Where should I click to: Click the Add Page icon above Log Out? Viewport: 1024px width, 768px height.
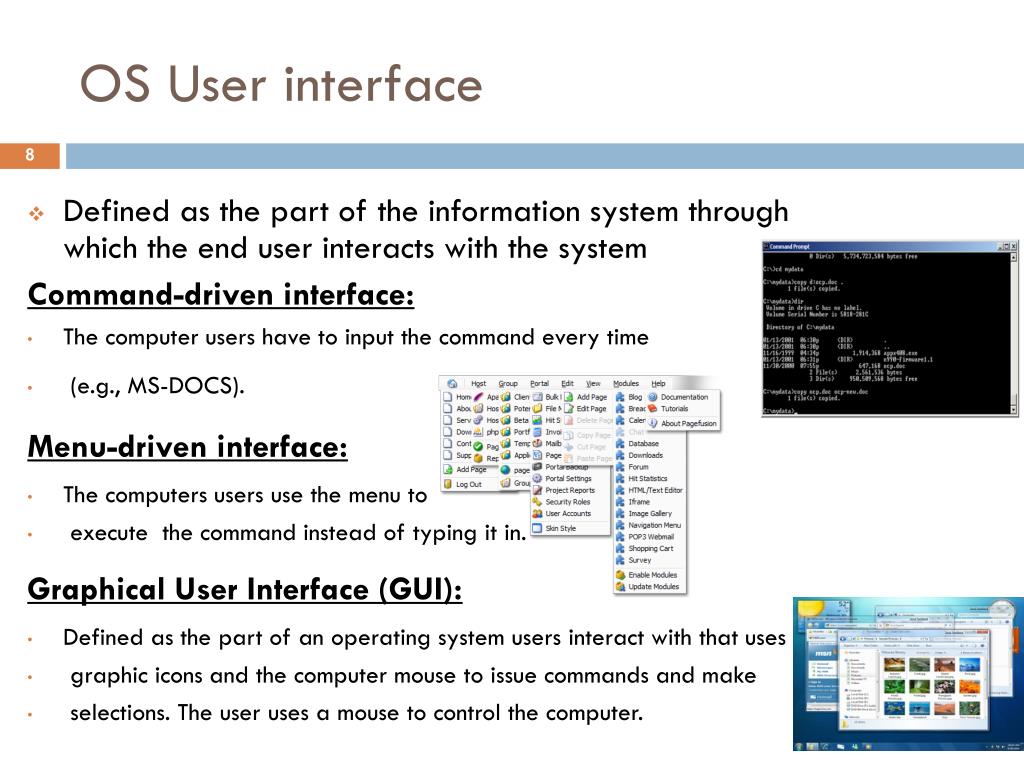(448, 470)
